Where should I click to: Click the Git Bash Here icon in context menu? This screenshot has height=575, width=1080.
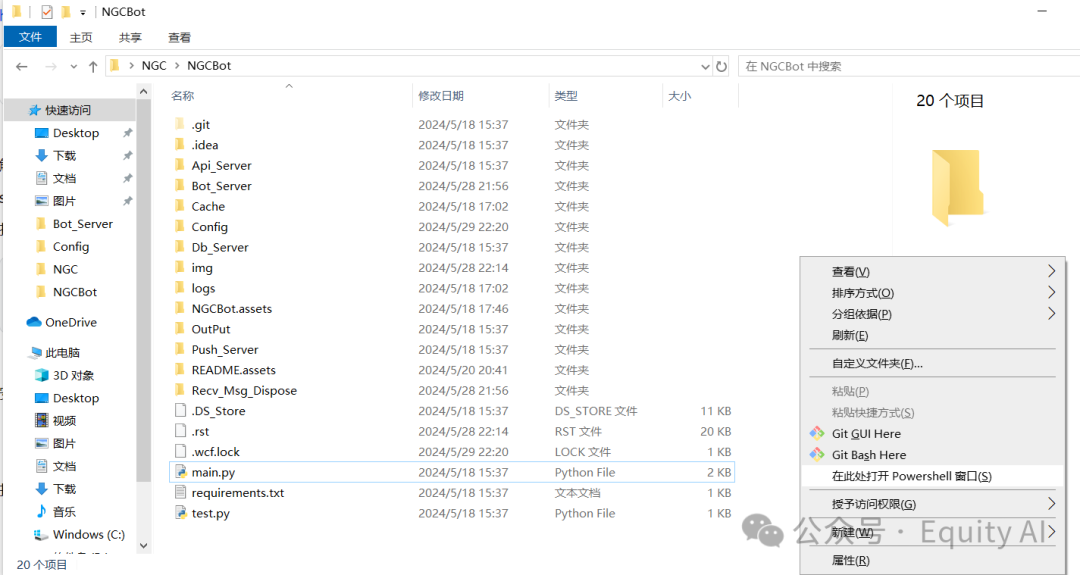click(817, 454)
